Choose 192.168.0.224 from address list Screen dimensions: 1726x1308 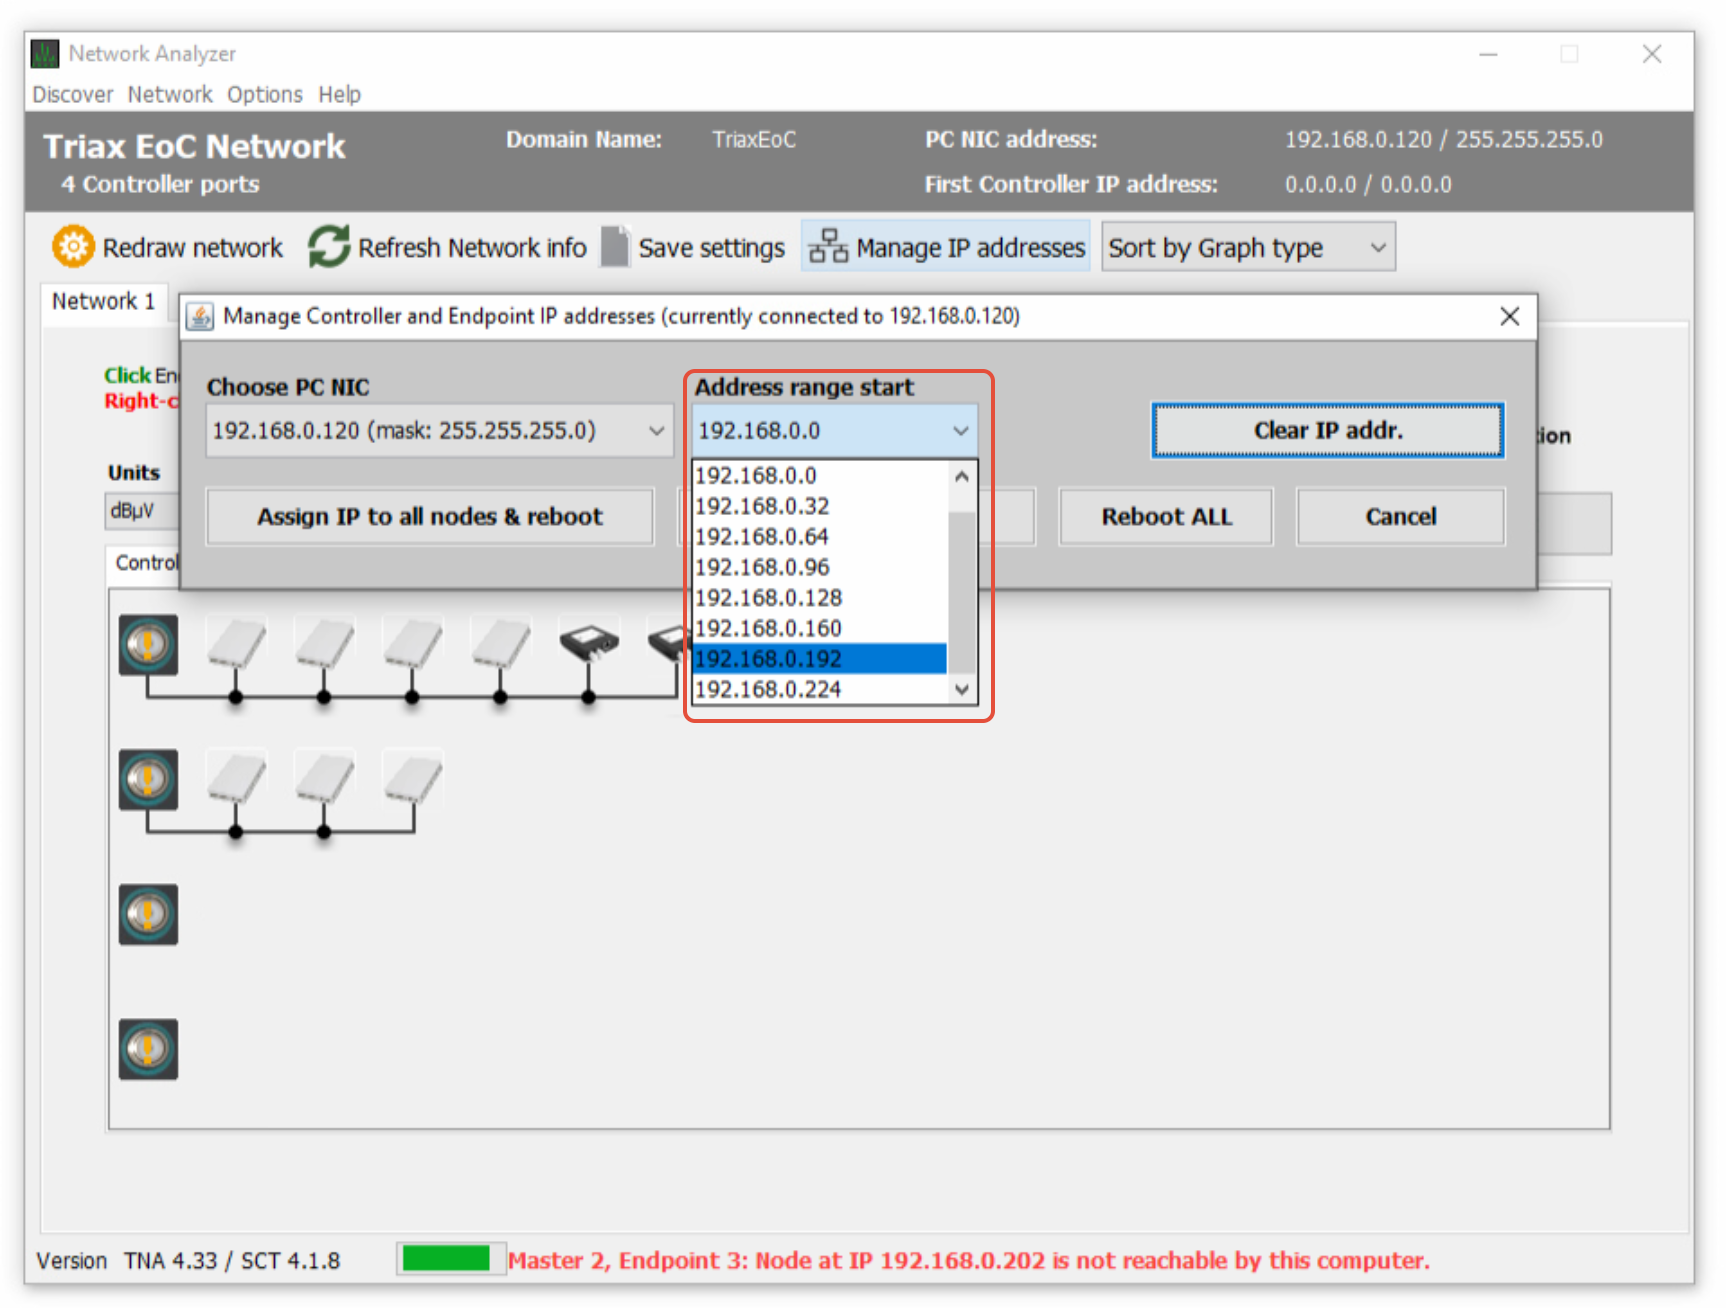[819, 689]
